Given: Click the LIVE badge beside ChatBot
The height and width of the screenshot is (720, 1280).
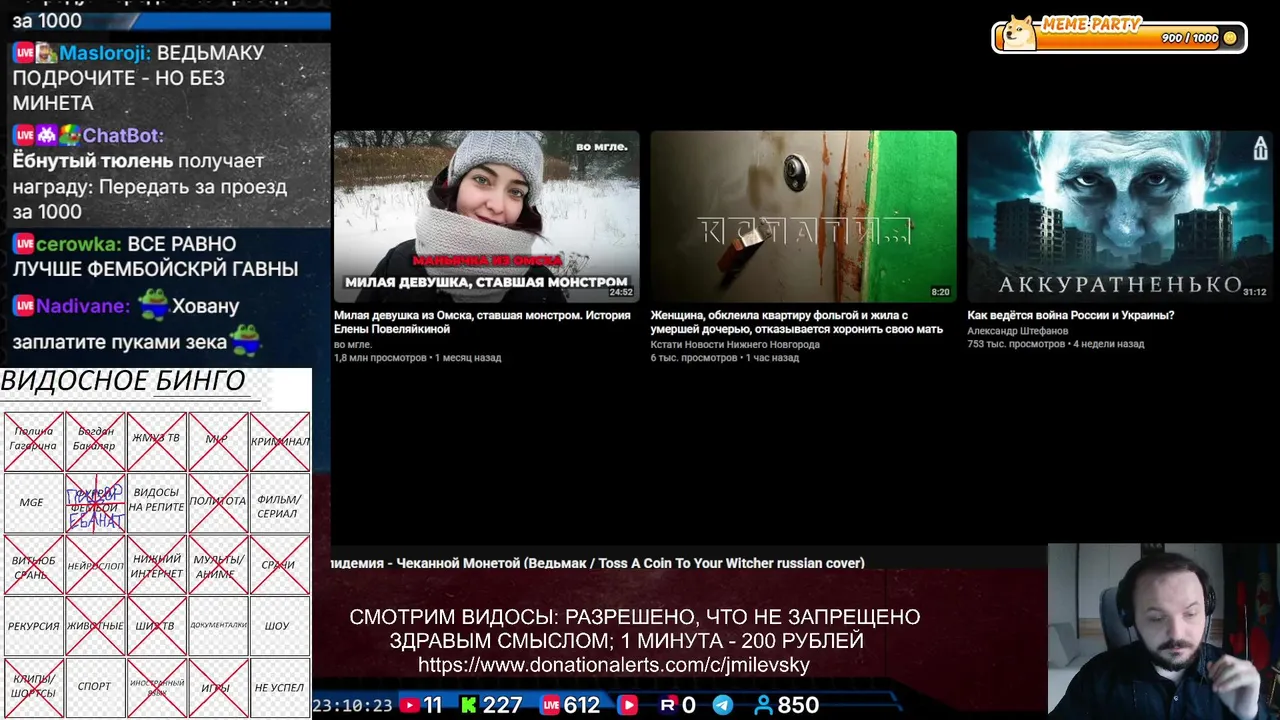Looking at the screenshot, I should pos(24,135).
